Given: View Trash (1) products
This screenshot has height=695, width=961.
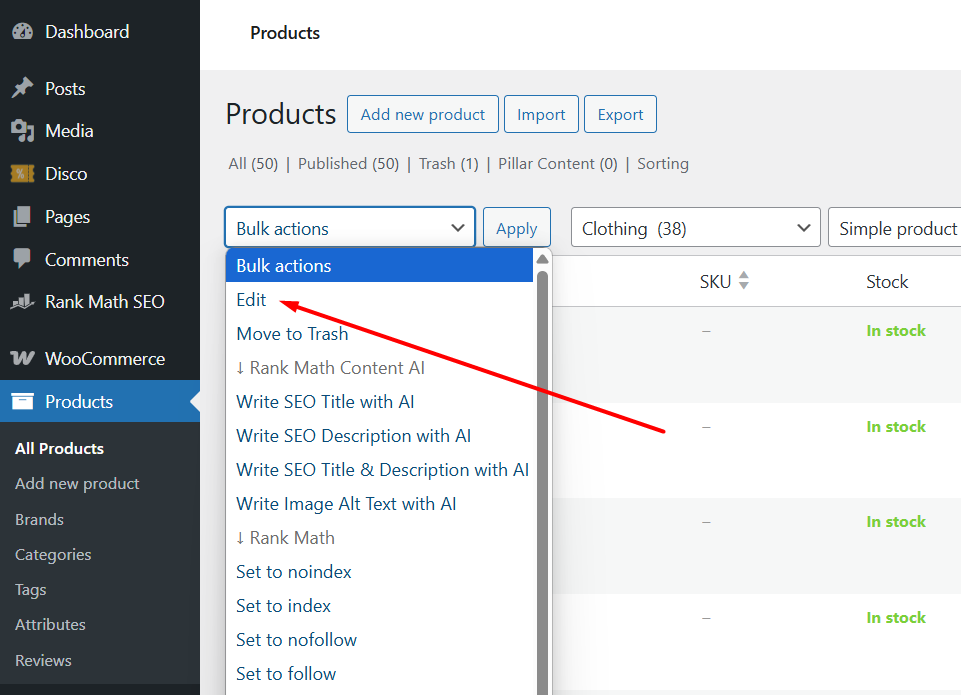Looking at the screenshot, I should tap(449, 164).
